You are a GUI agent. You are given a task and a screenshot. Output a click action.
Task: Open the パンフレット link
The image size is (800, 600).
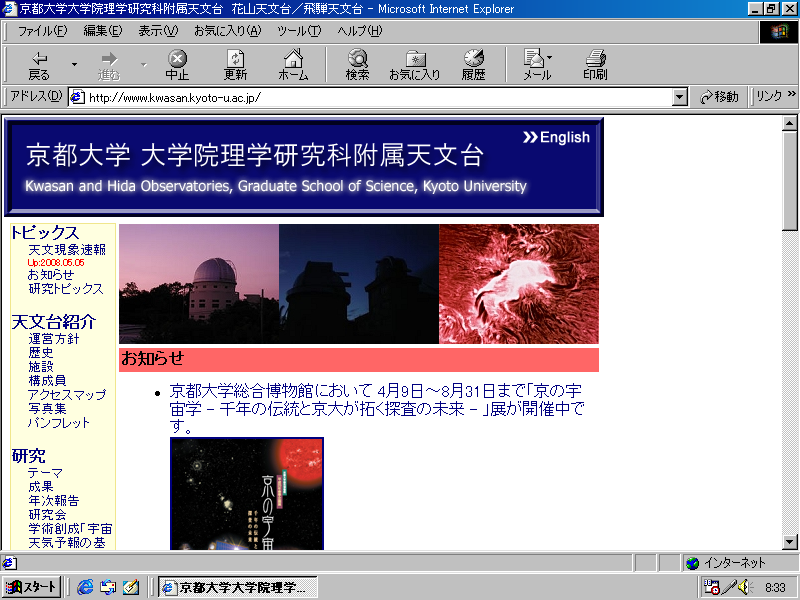59,422
